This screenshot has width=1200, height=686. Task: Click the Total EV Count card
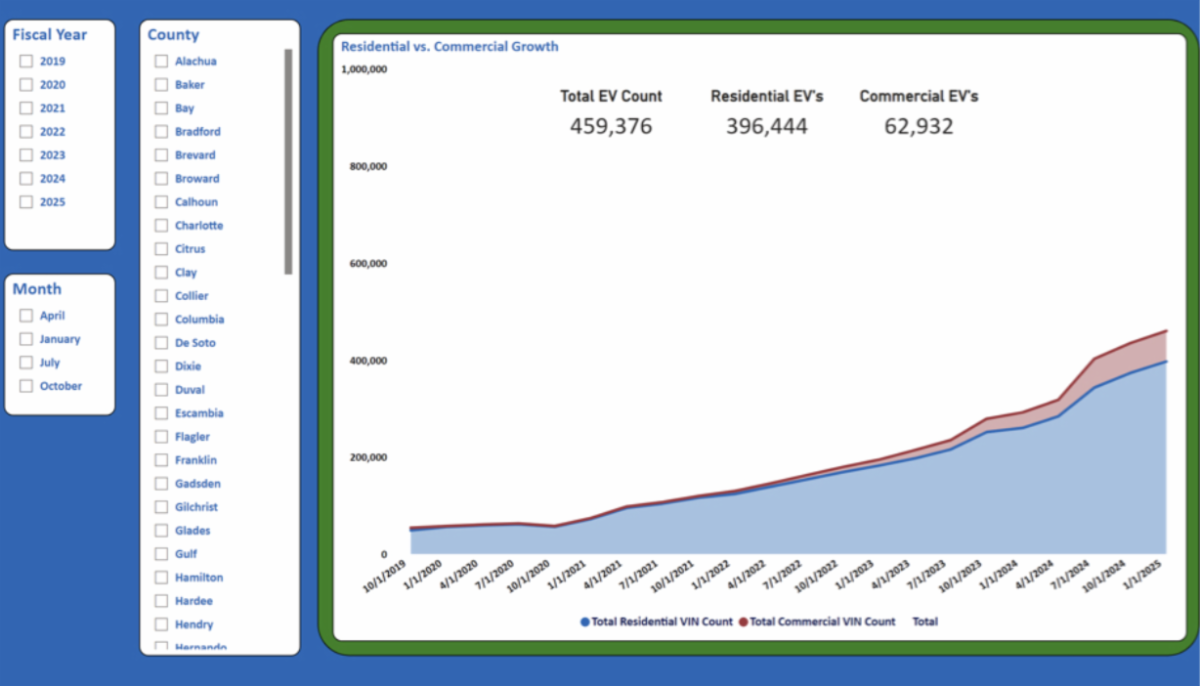tap(611, 112)
